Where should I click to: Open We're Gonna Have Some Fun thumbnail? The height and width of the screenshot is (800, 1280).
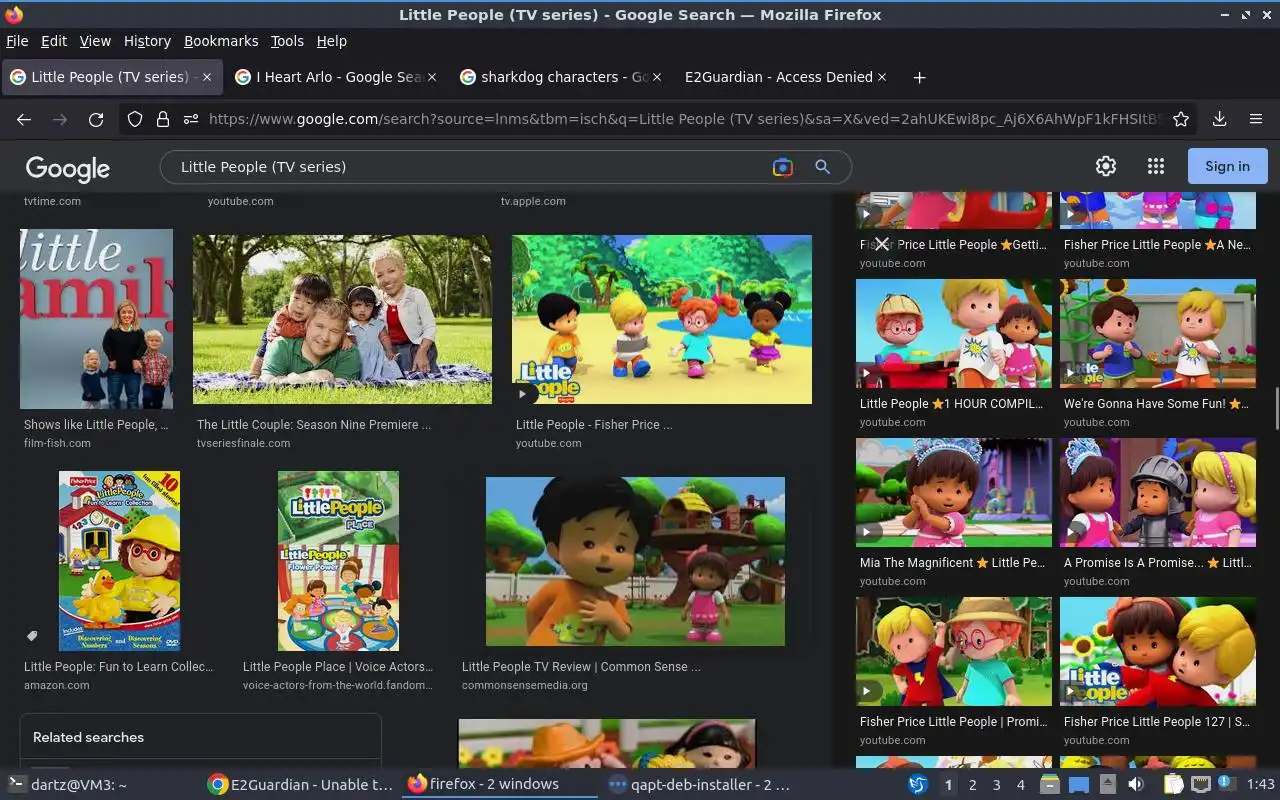1158,334
